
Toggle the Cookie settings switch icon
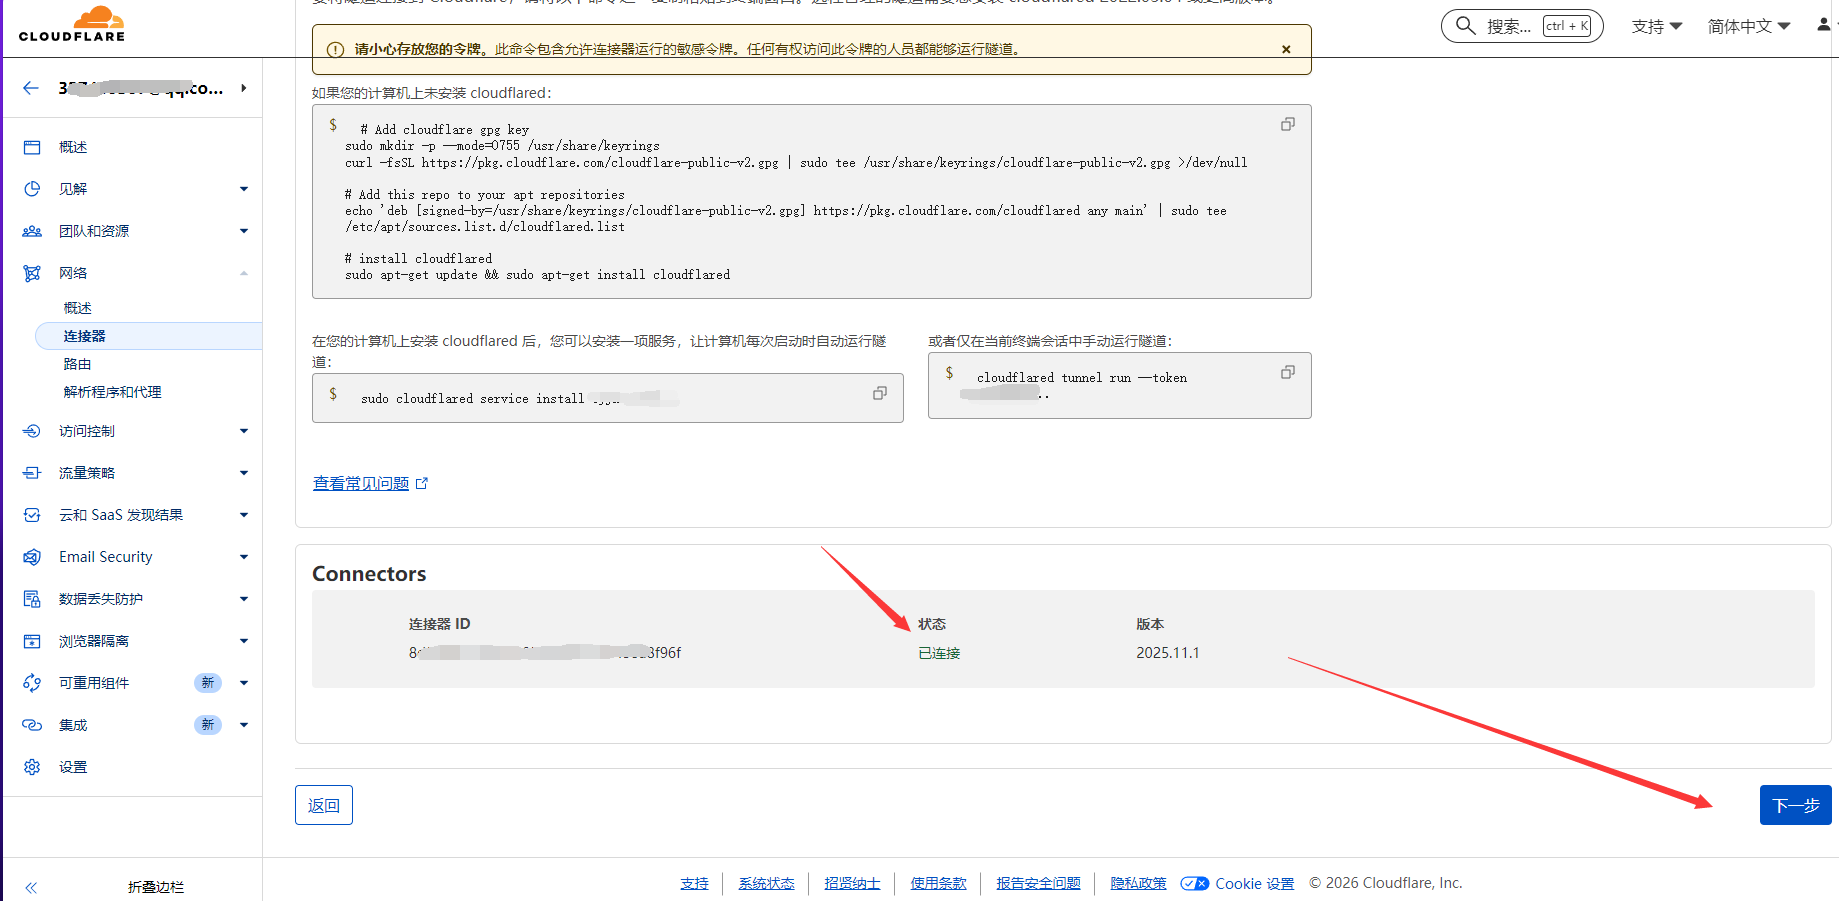[x=1194, y=883]
